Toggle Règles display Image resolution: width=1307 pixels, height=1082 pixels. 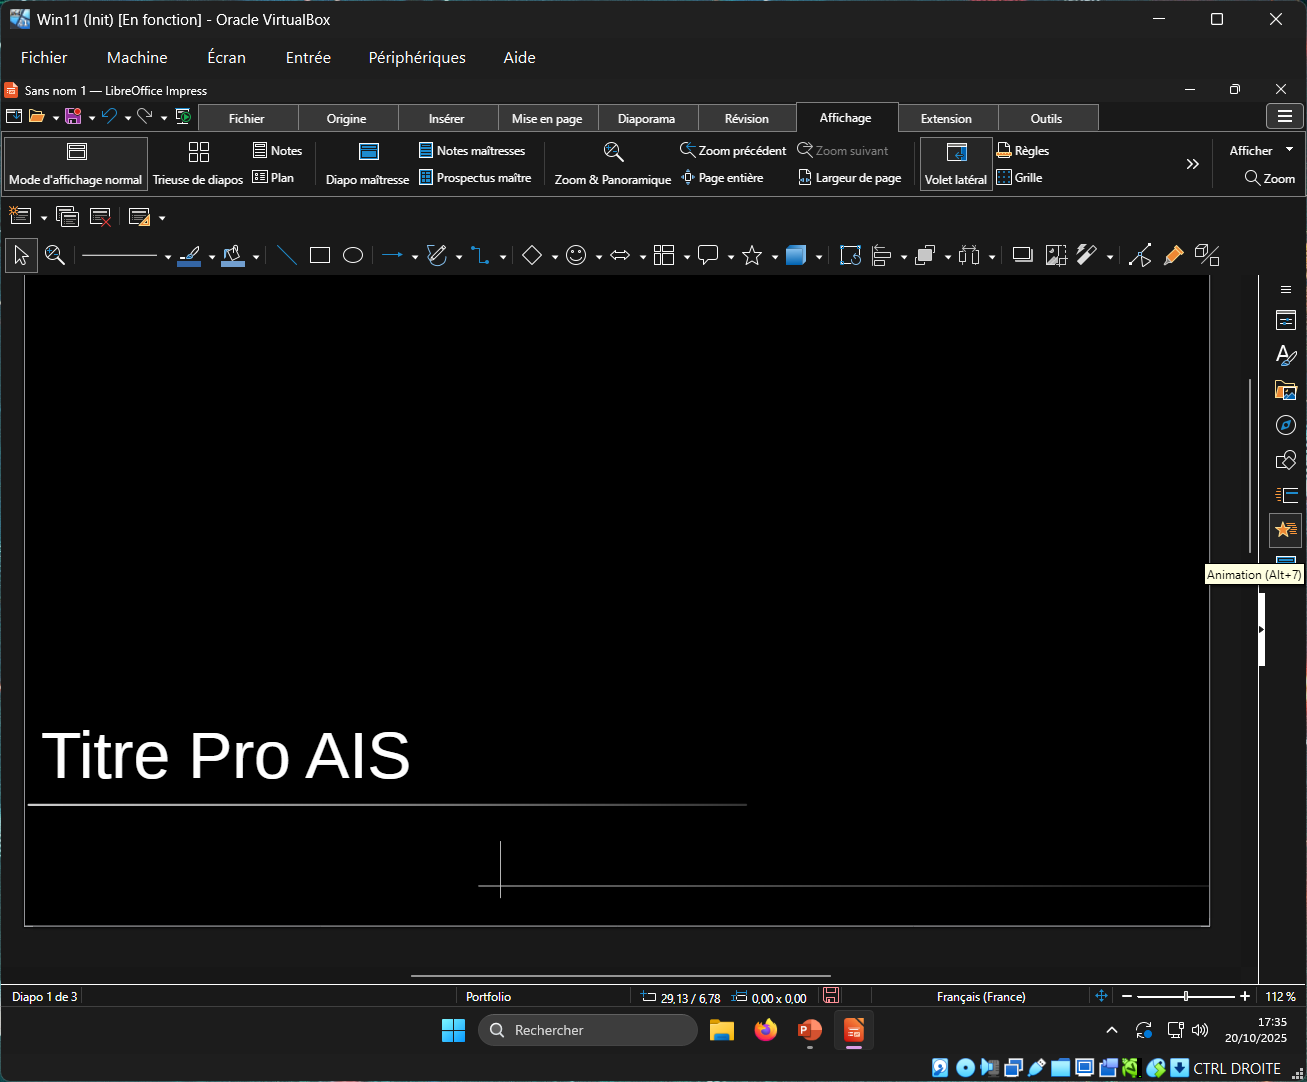click(x=1023, y=151)
